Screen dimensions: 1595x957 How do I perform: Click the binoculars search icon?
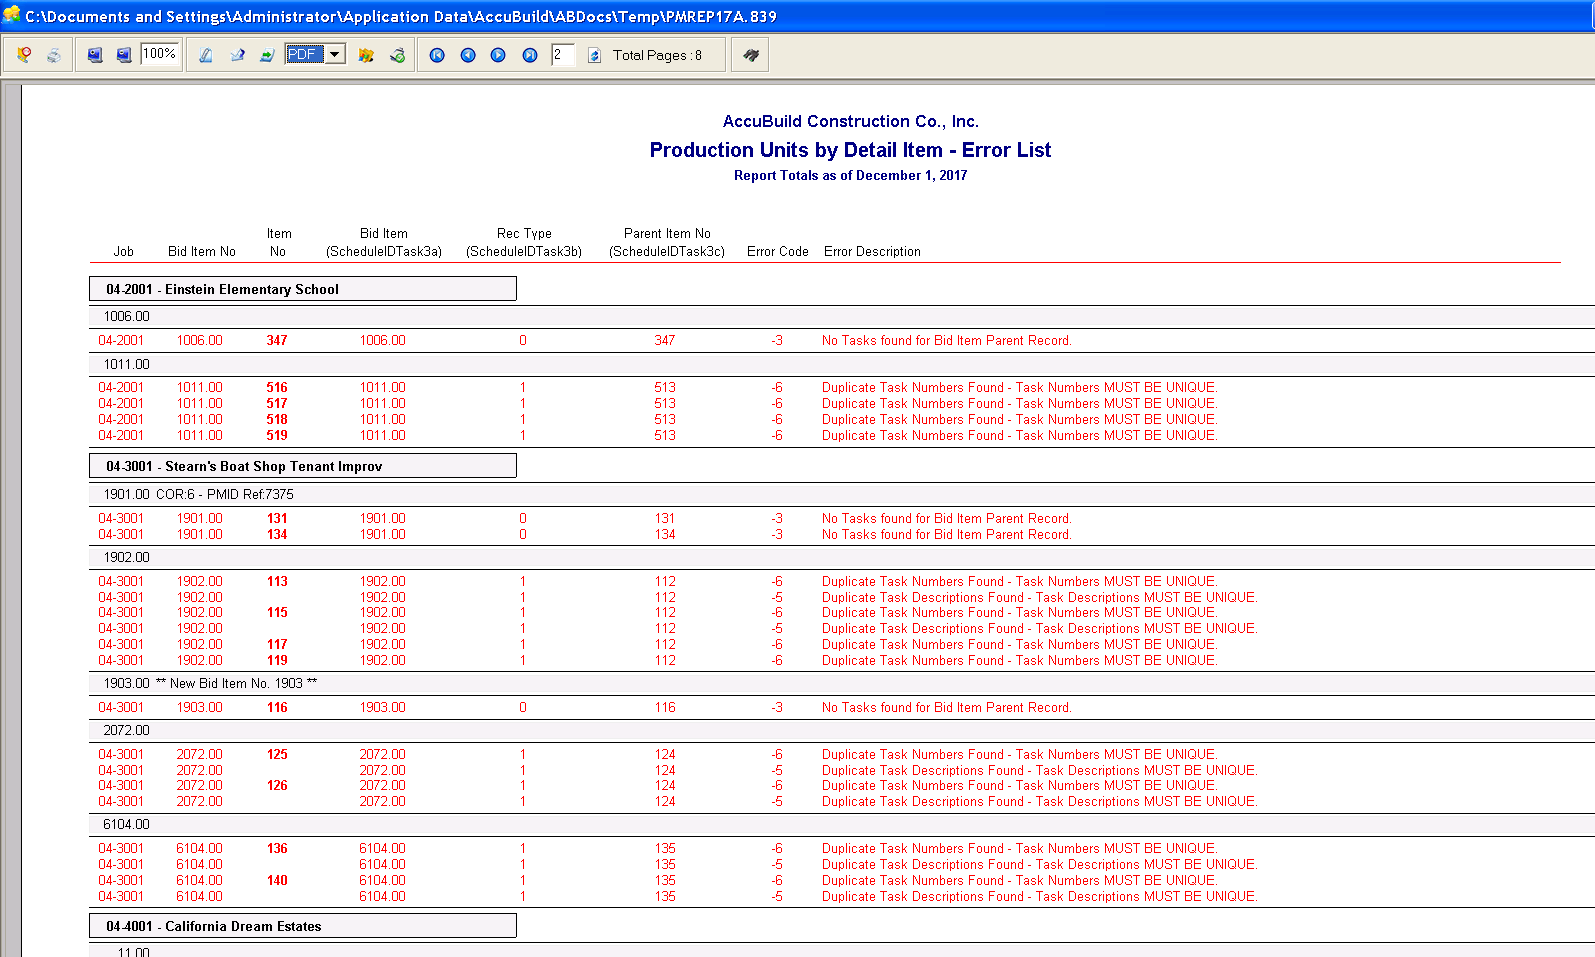pyautogui.click(x=750, y=55)
